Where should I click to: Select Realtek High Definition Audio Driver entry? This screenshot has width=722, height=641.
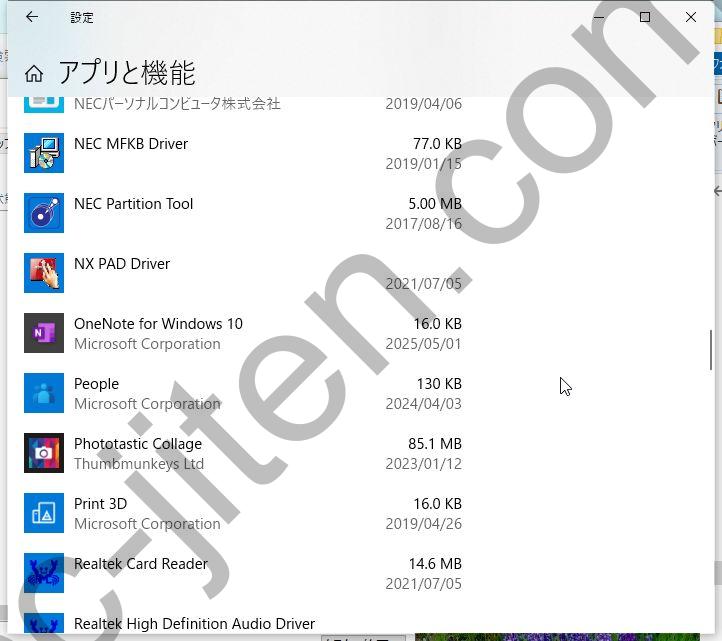pos(194,624)
